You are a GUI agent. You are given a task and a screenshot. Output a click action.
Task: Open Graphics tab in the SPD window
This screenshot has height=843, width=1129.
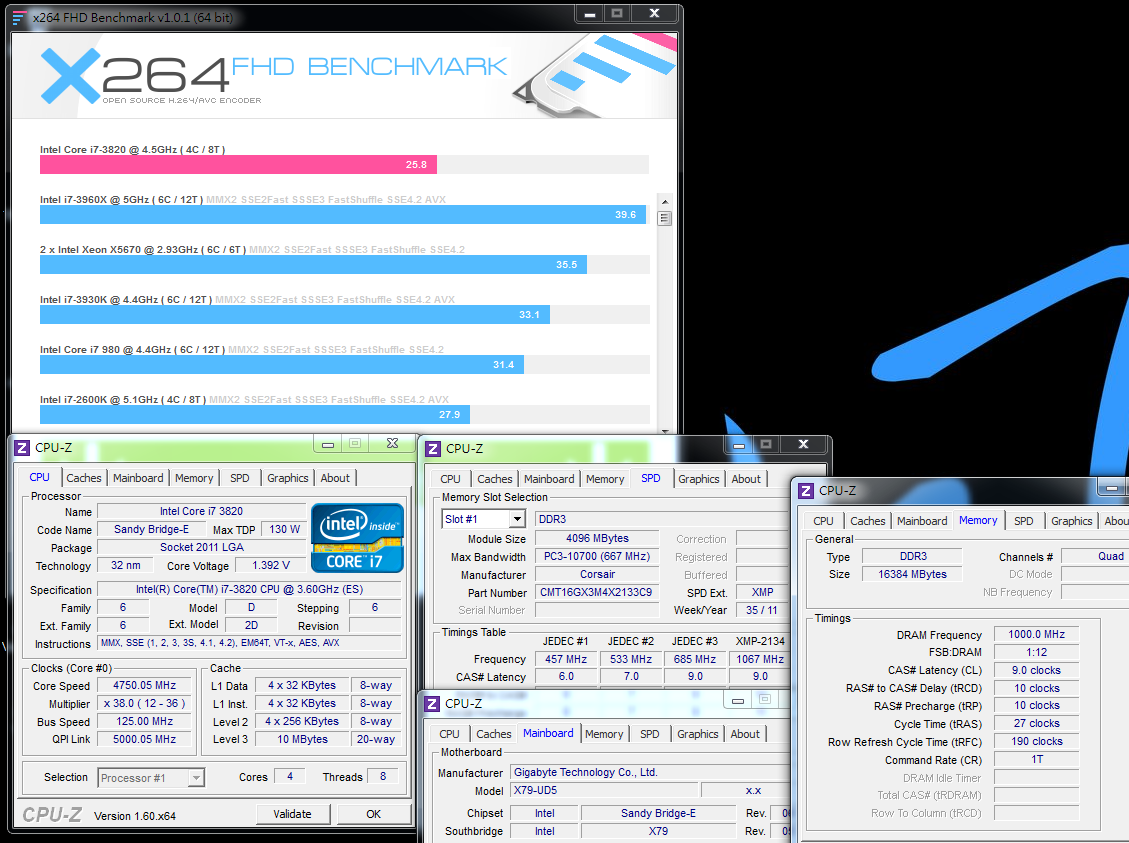pos(698,479)
